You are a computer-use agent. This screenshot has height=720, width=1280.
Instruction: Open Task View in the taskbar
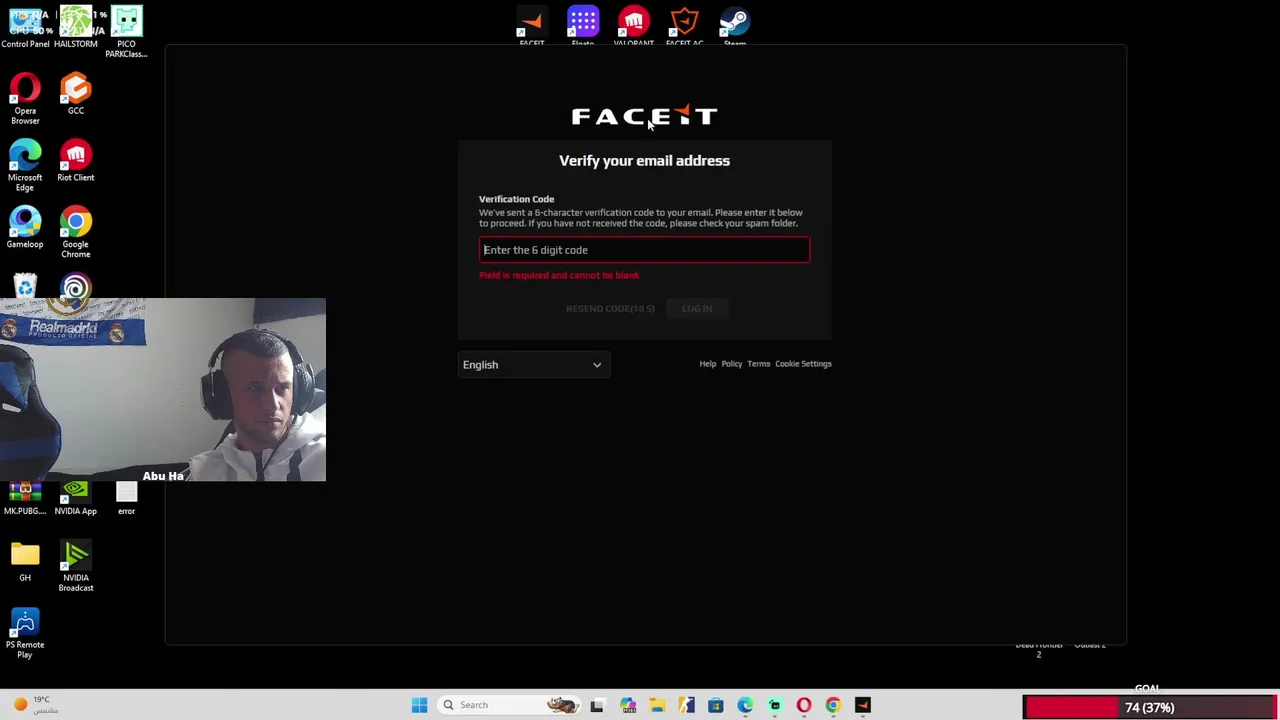pos(597,705)
